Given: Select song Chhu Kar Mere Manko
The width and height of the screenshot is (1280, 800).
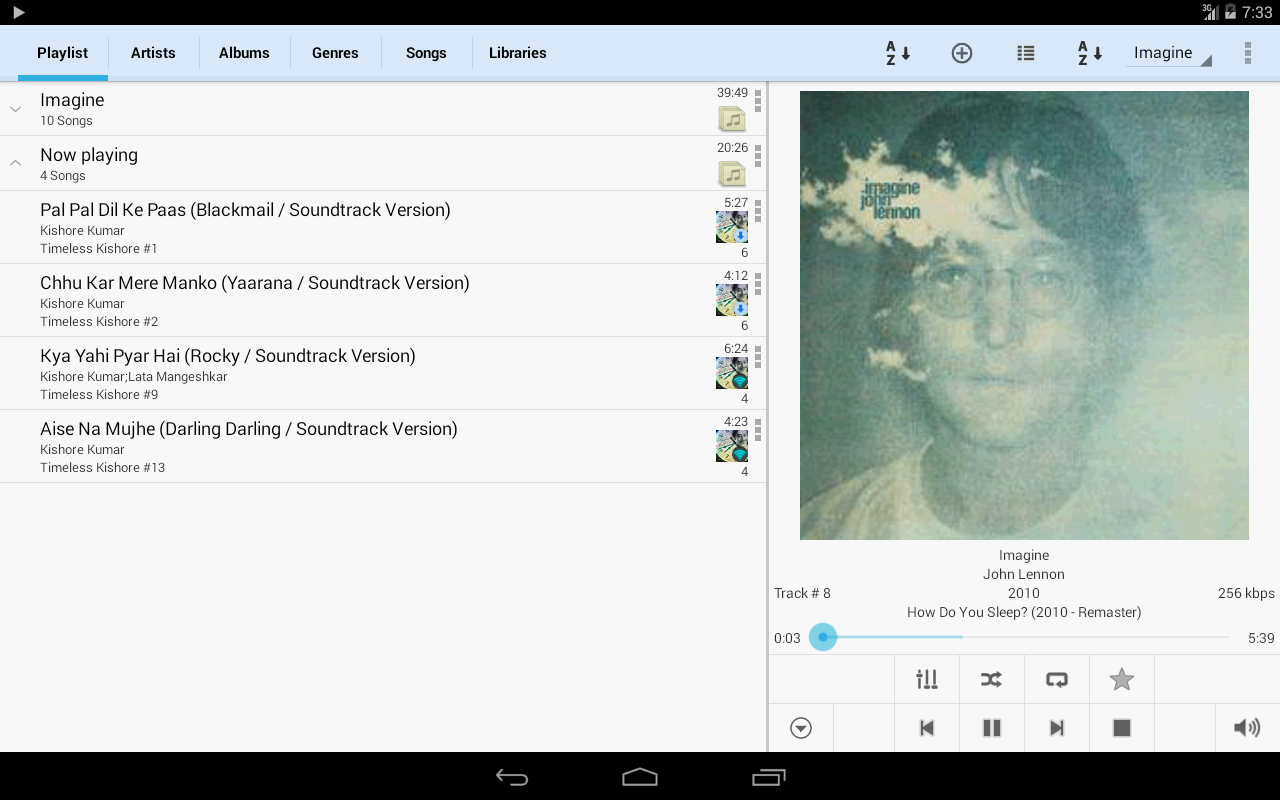Looking at the screenshot, I should pos(383,300).
